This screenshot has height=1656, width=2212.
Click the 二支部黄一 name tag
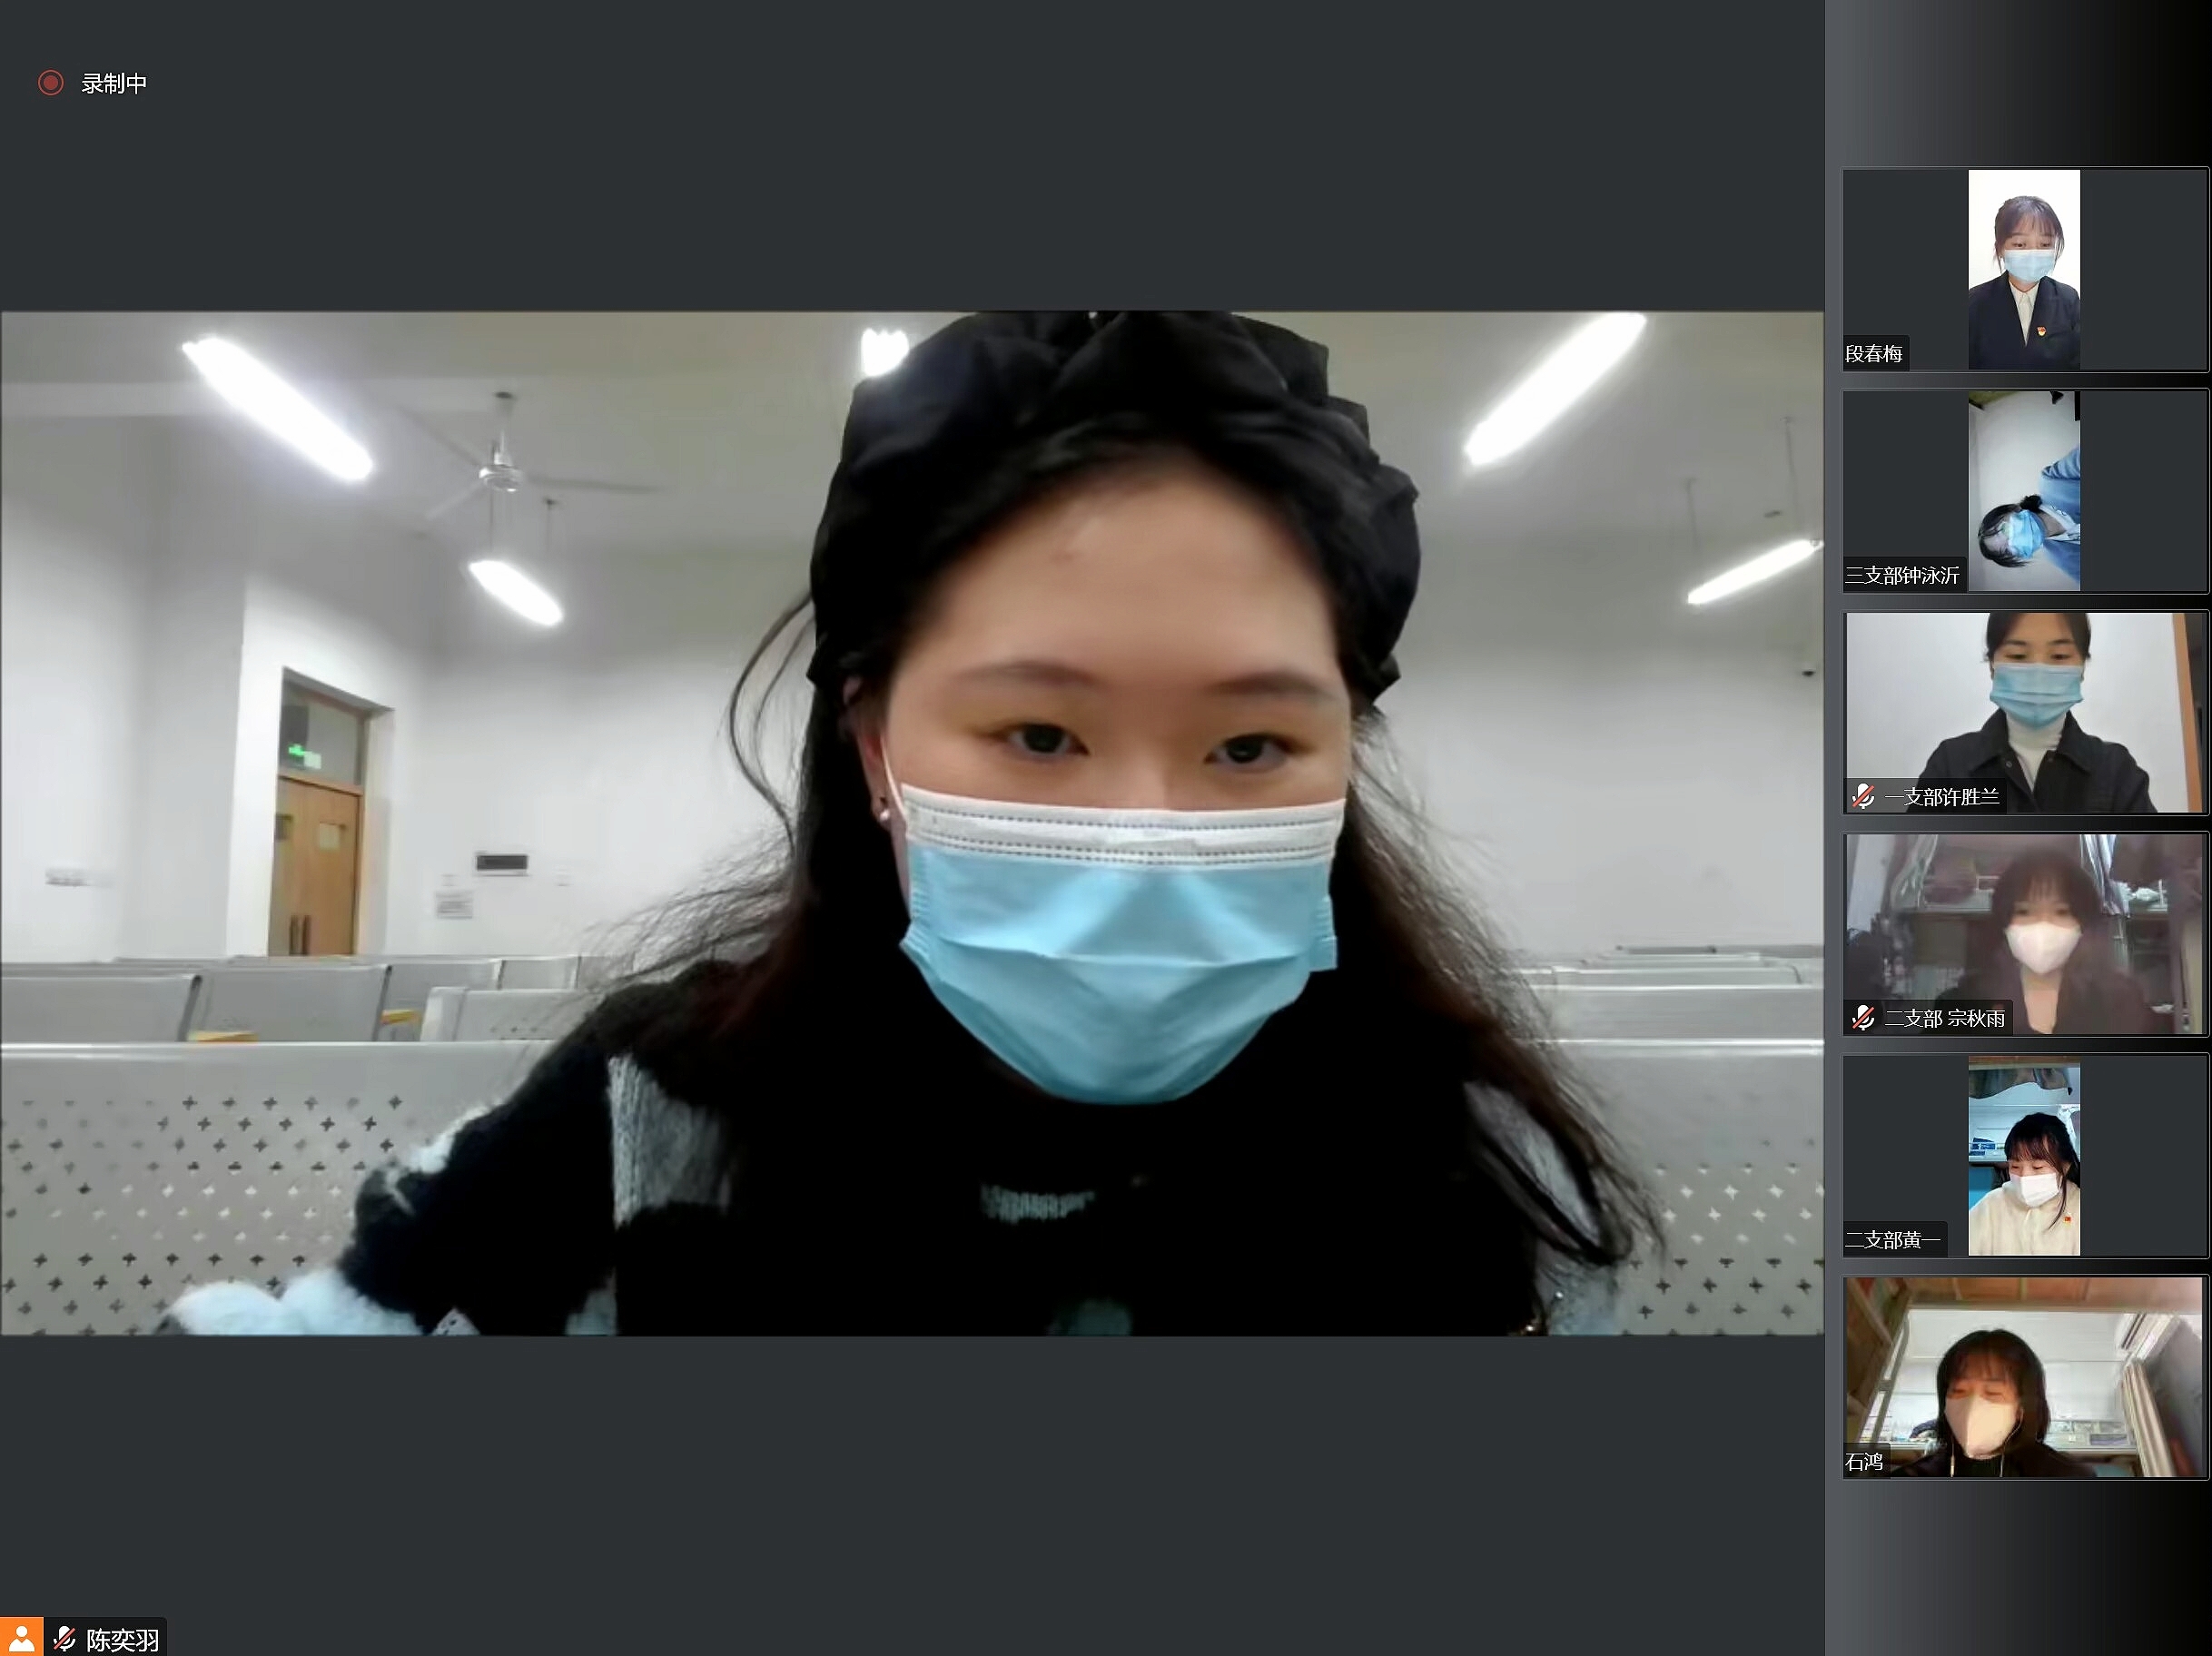pyautogui.click(x=1893, y=1240)
